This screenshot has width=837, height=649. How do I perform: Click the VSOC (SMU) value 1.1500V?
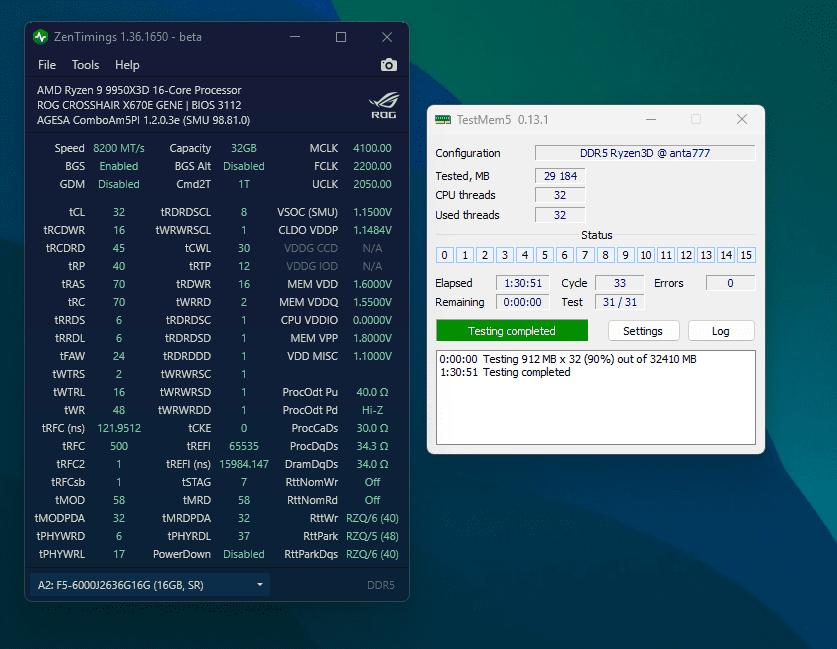[x=372, y=212]
